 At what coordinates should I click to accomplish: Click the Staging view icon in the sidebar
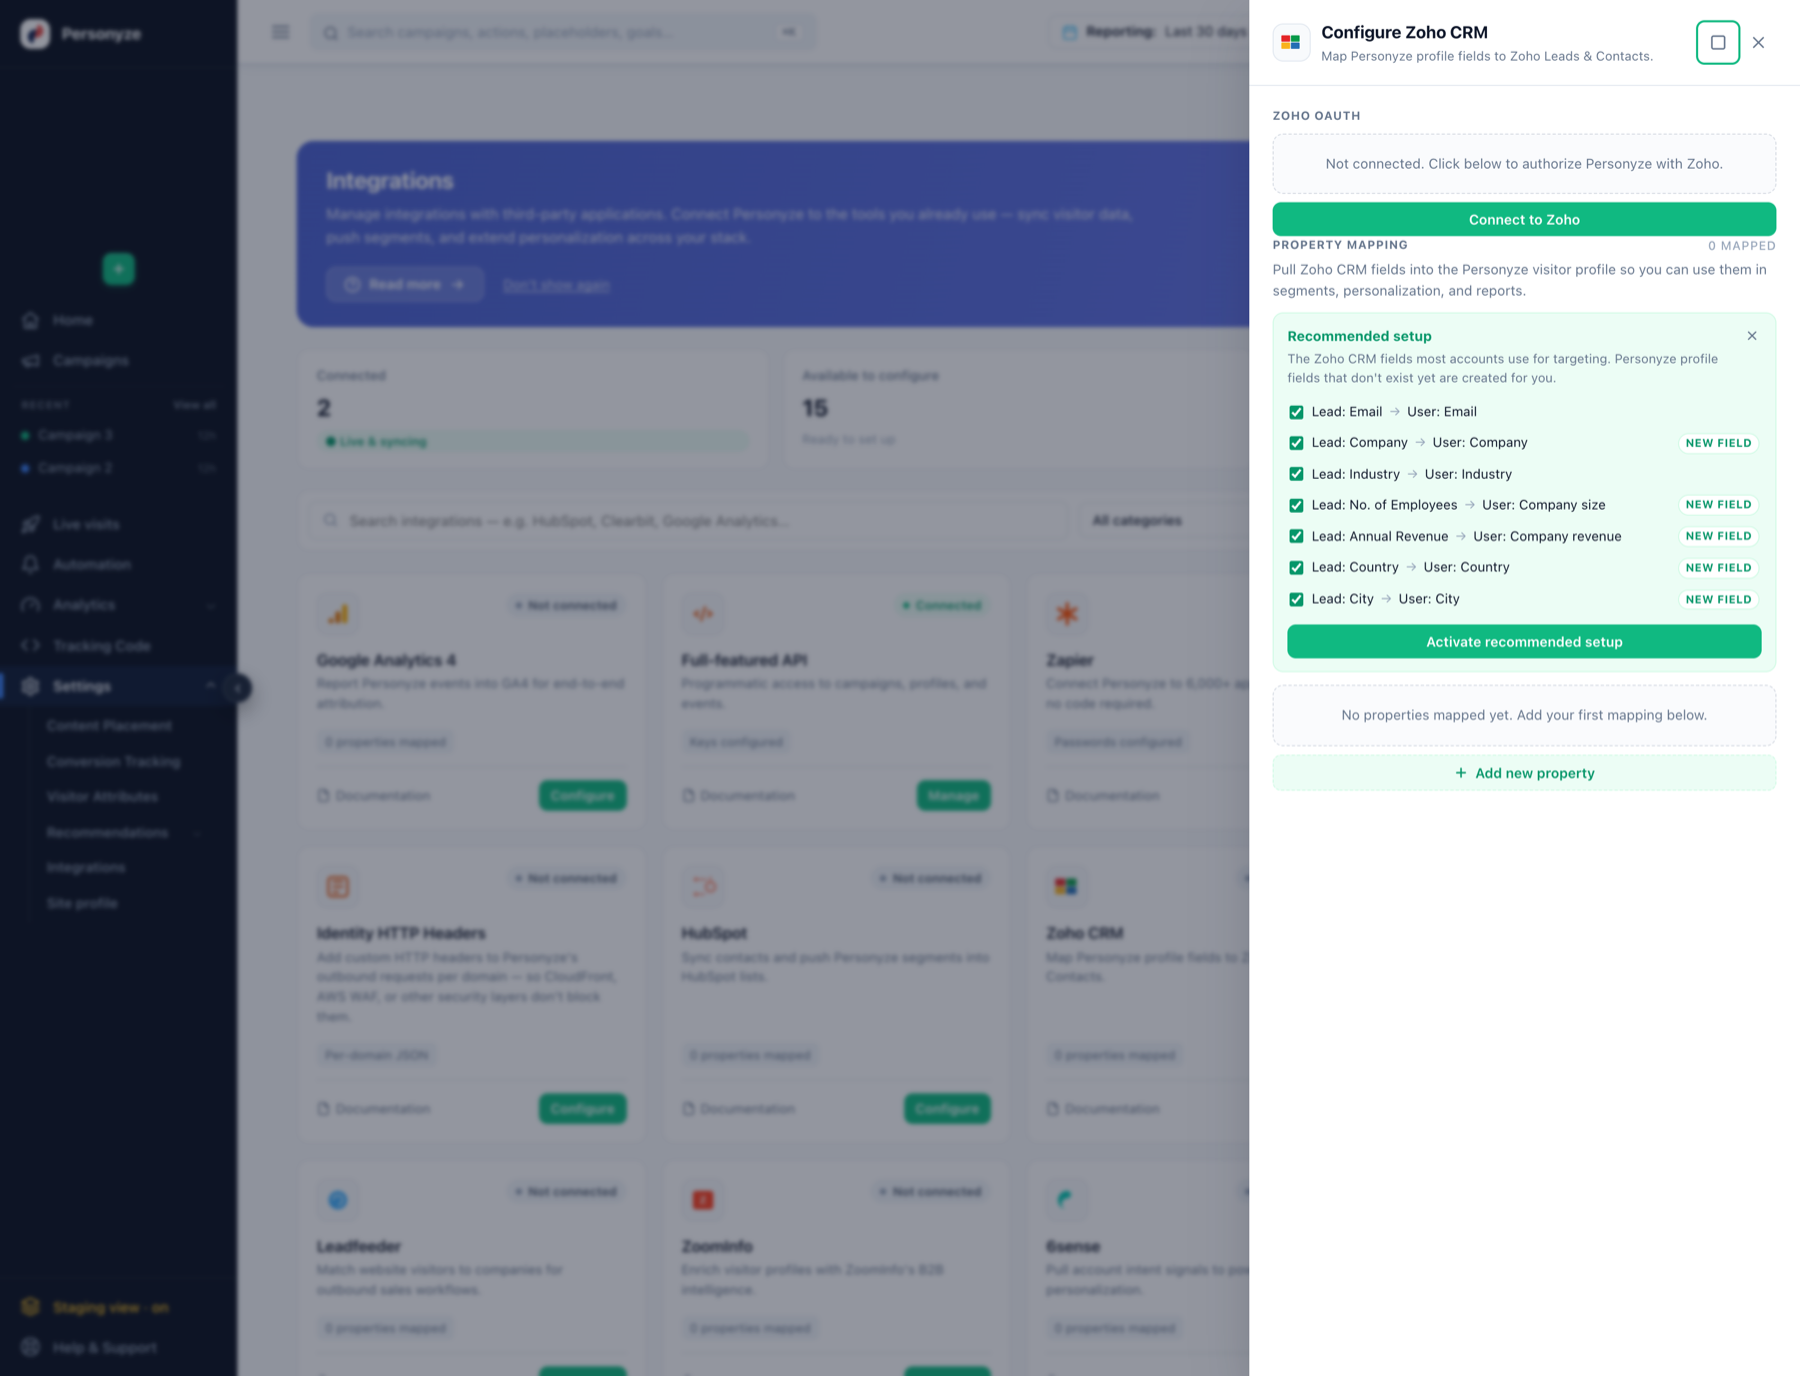click(x=31, y=1307)
